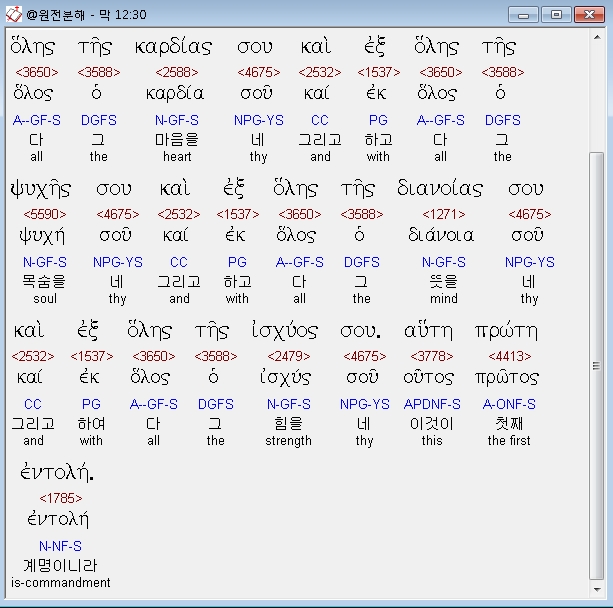613x608 pixels.
Task: Click the English gloss the first
Action: pyautogui.click(x=509, y=441)
